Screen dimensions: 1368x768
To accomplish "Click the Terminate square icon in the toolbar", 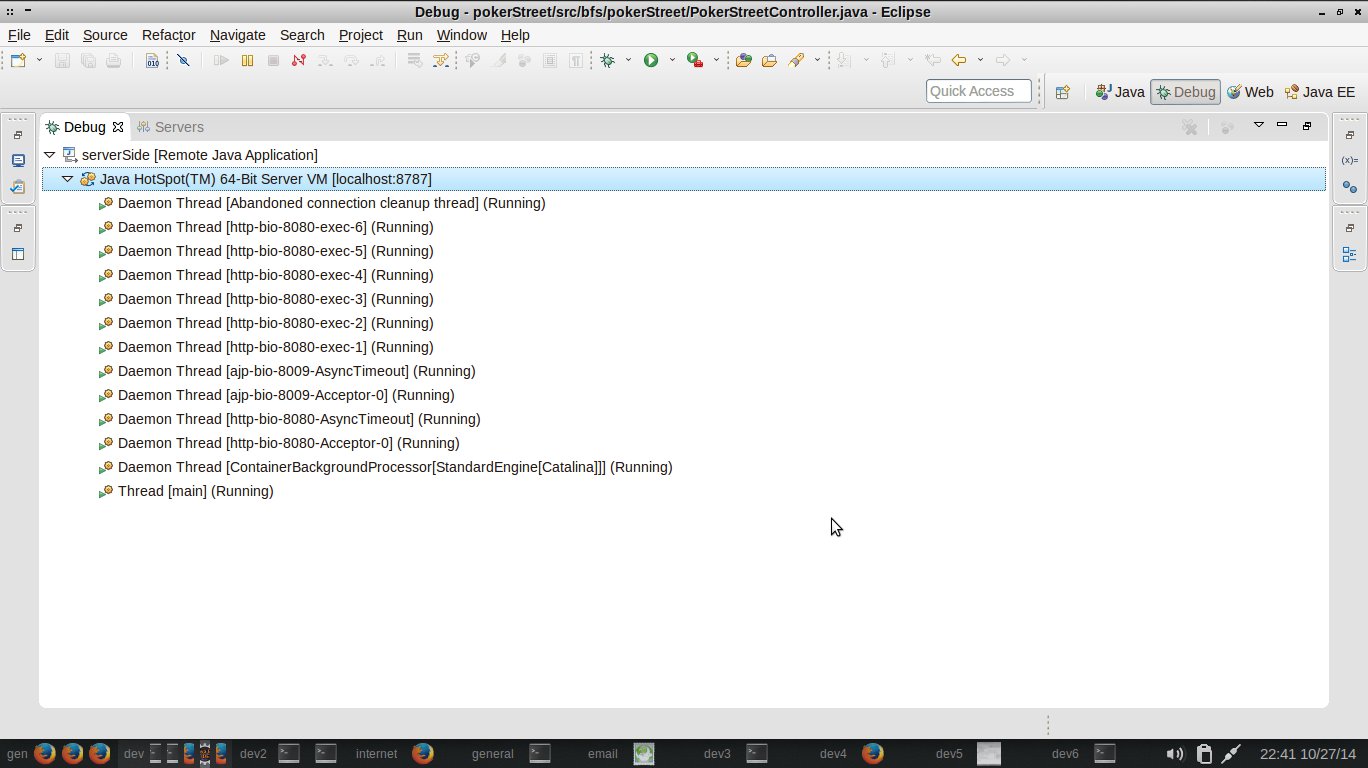I will 273,61.
